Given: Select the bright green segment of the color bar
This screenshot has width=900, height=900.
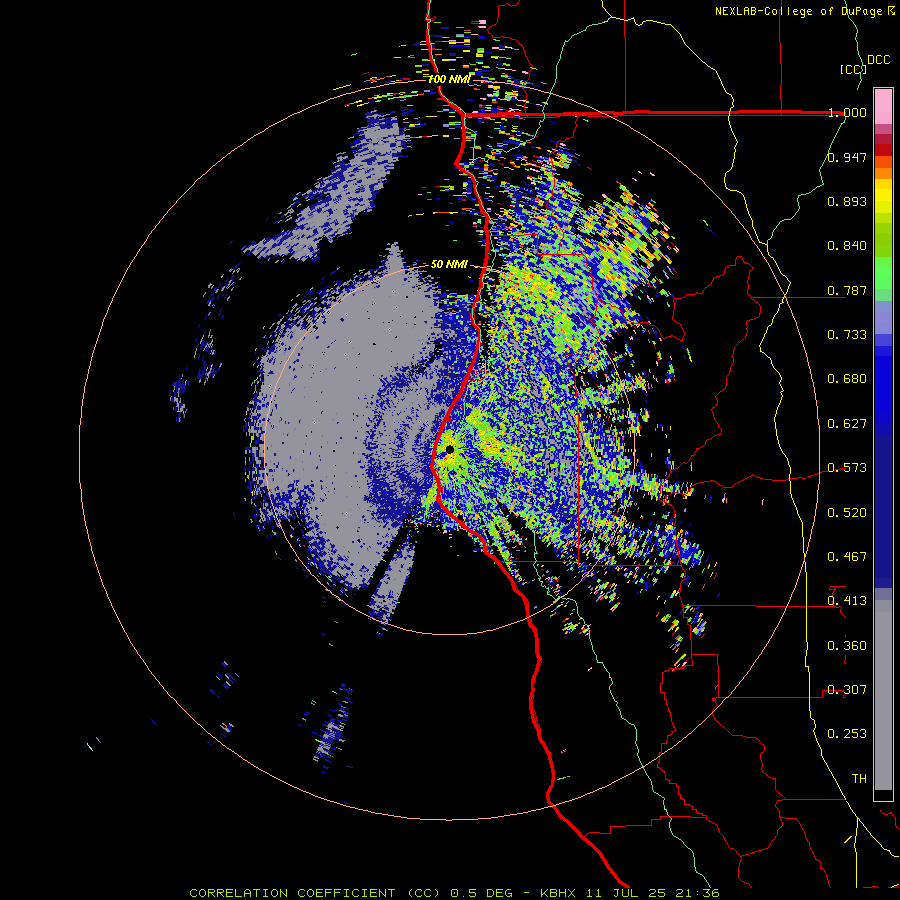Looking at the screenshot, I should click(x=883, y=273).
